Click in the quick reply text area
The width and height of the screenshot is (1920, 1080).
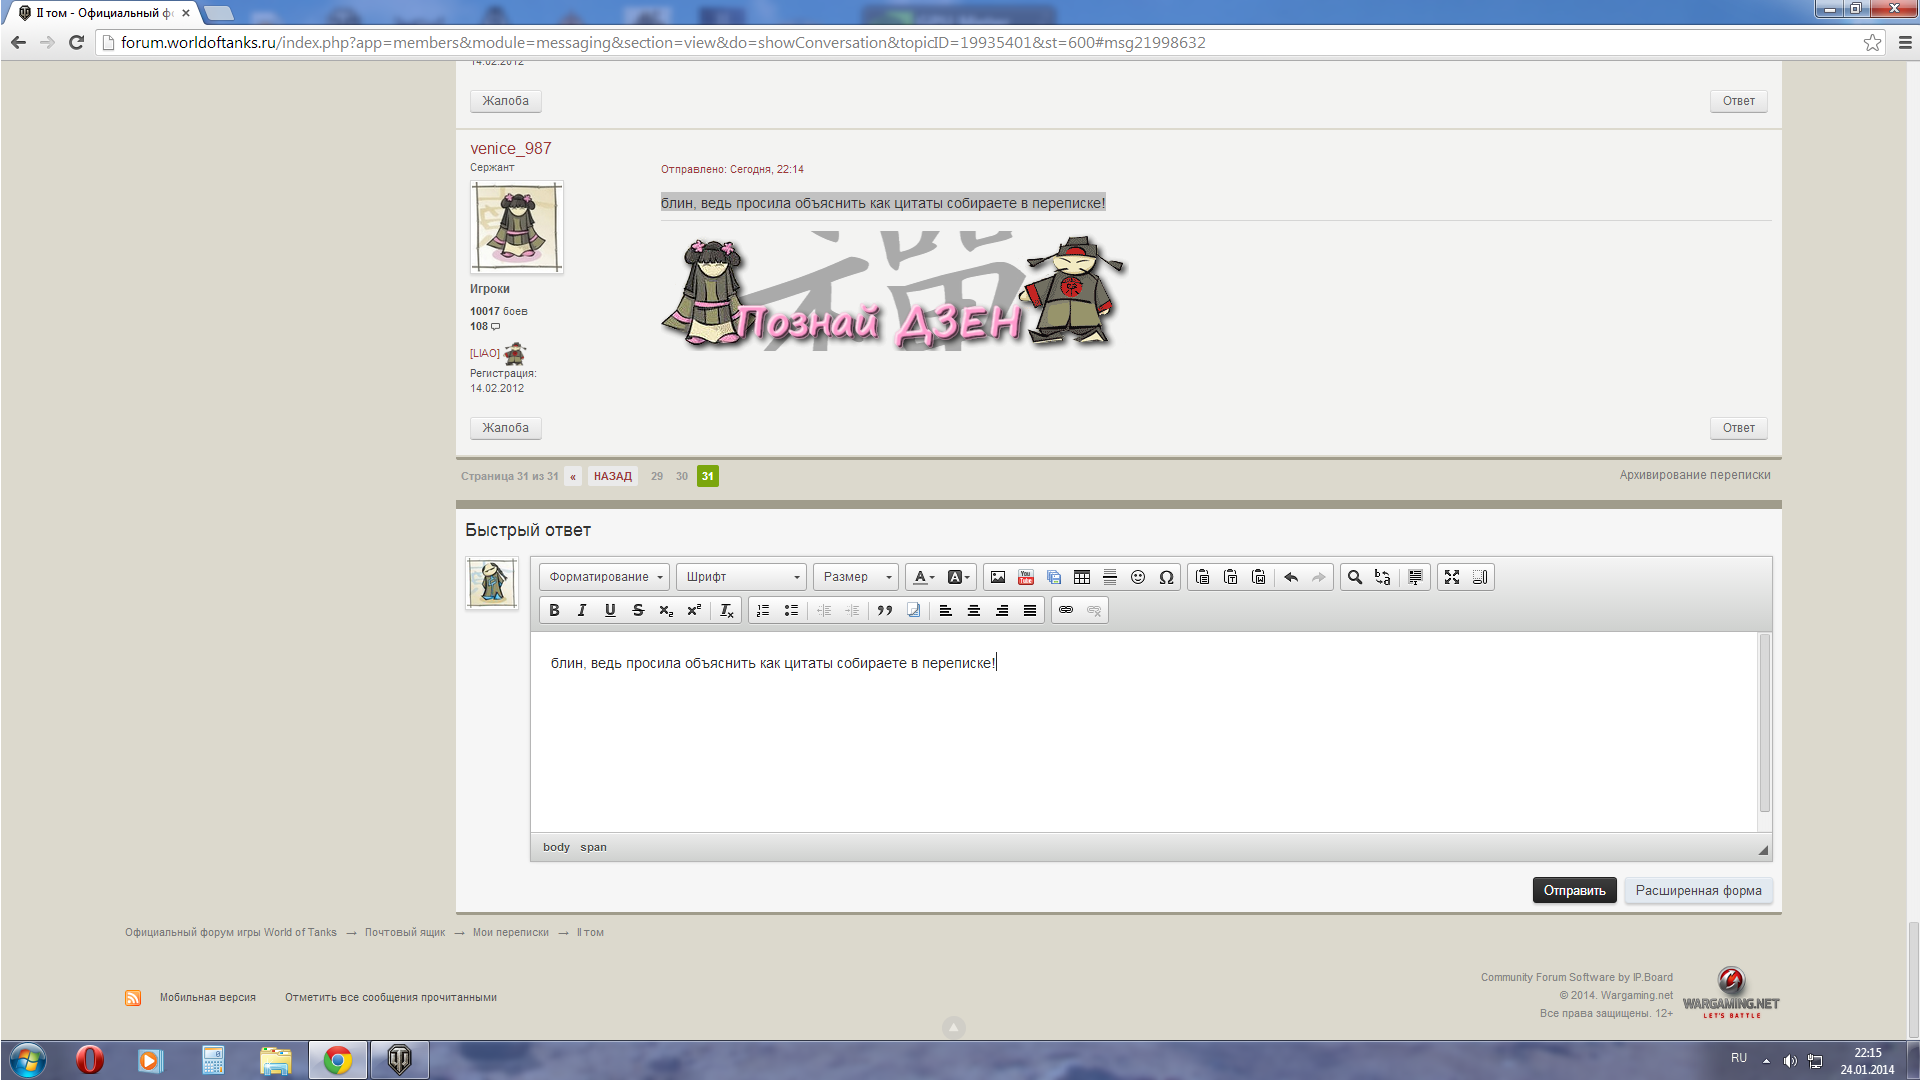[1144, 732]
